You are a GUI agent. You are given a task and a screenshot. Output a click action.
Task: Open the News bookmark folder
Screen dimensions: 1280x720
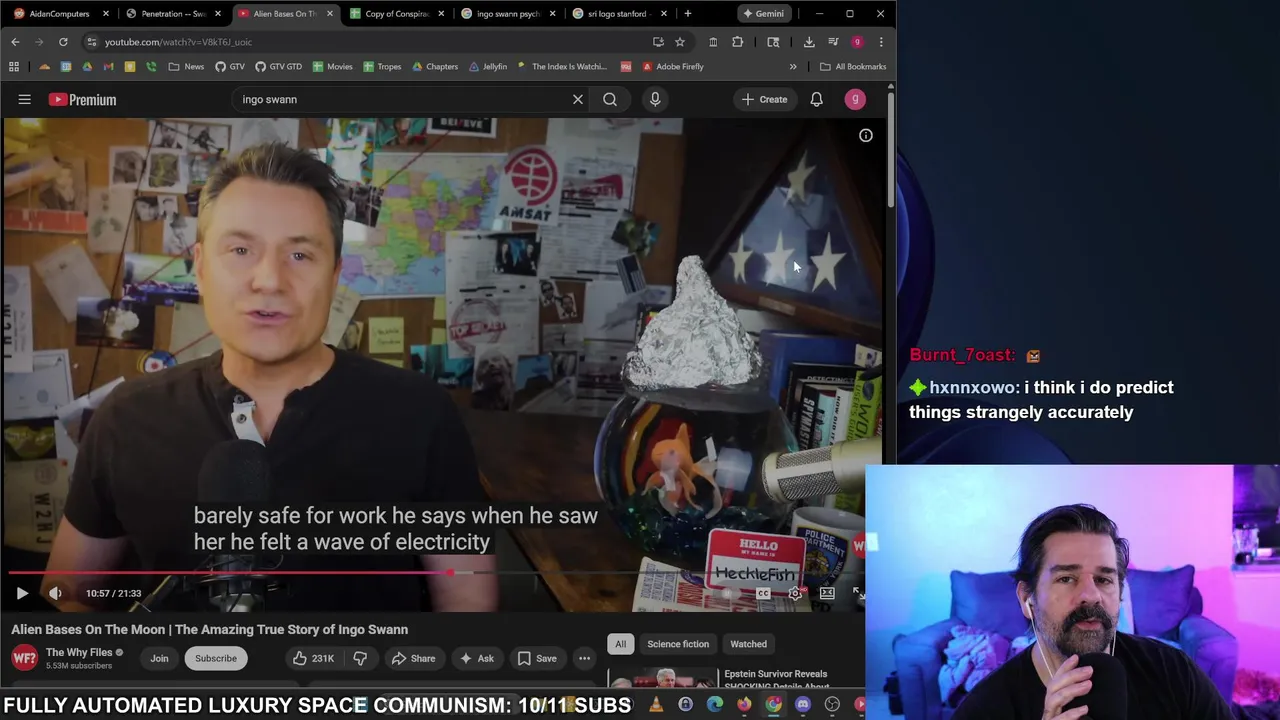tap(186, 67)
